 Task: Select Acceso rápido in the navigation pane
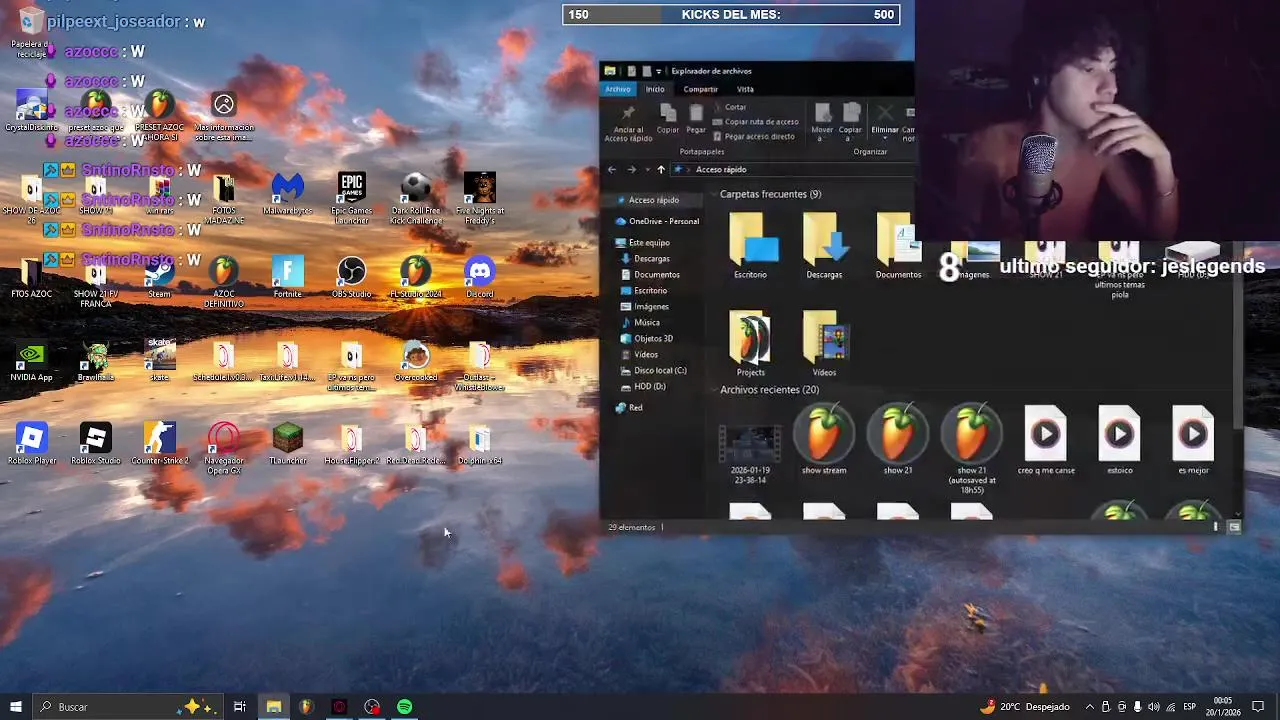point(653,200)
